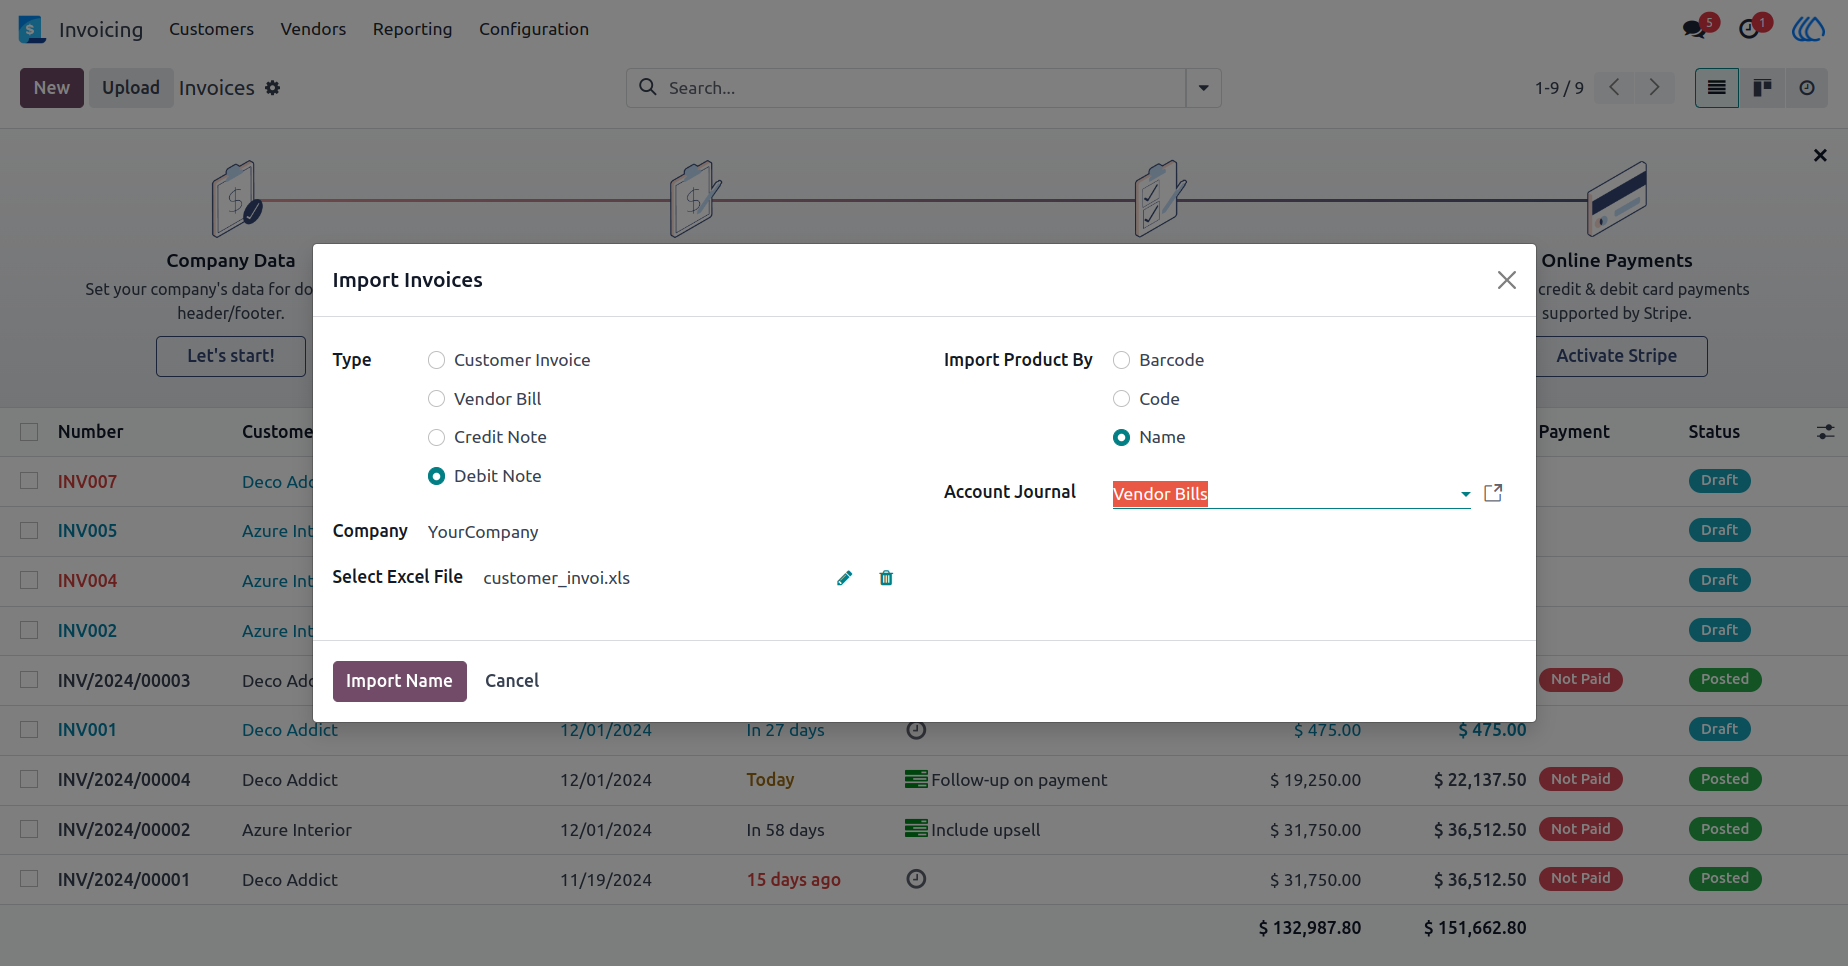
Task: Open search options dropdown toggle
Action: (x=1203, y=88)
